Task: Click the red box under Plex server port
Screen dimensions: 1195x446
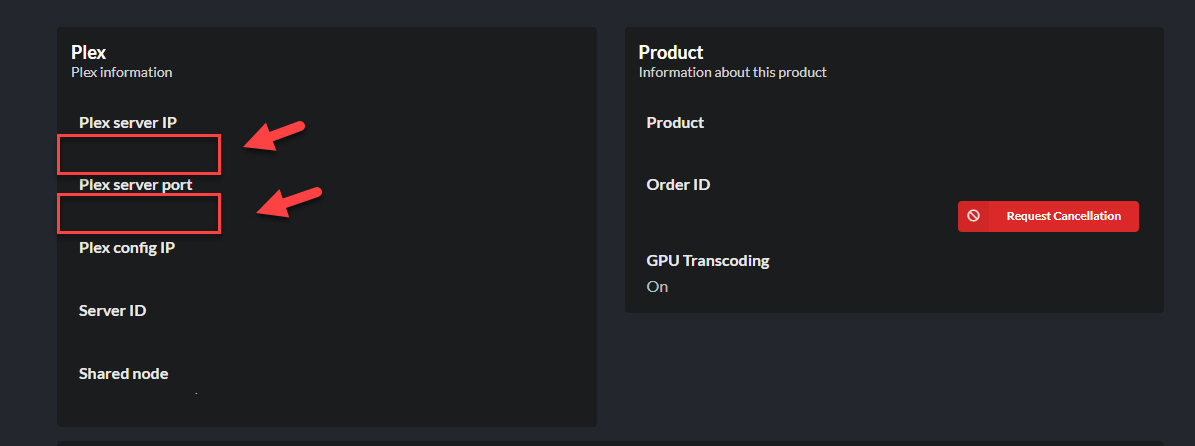Action: point(139,214)
